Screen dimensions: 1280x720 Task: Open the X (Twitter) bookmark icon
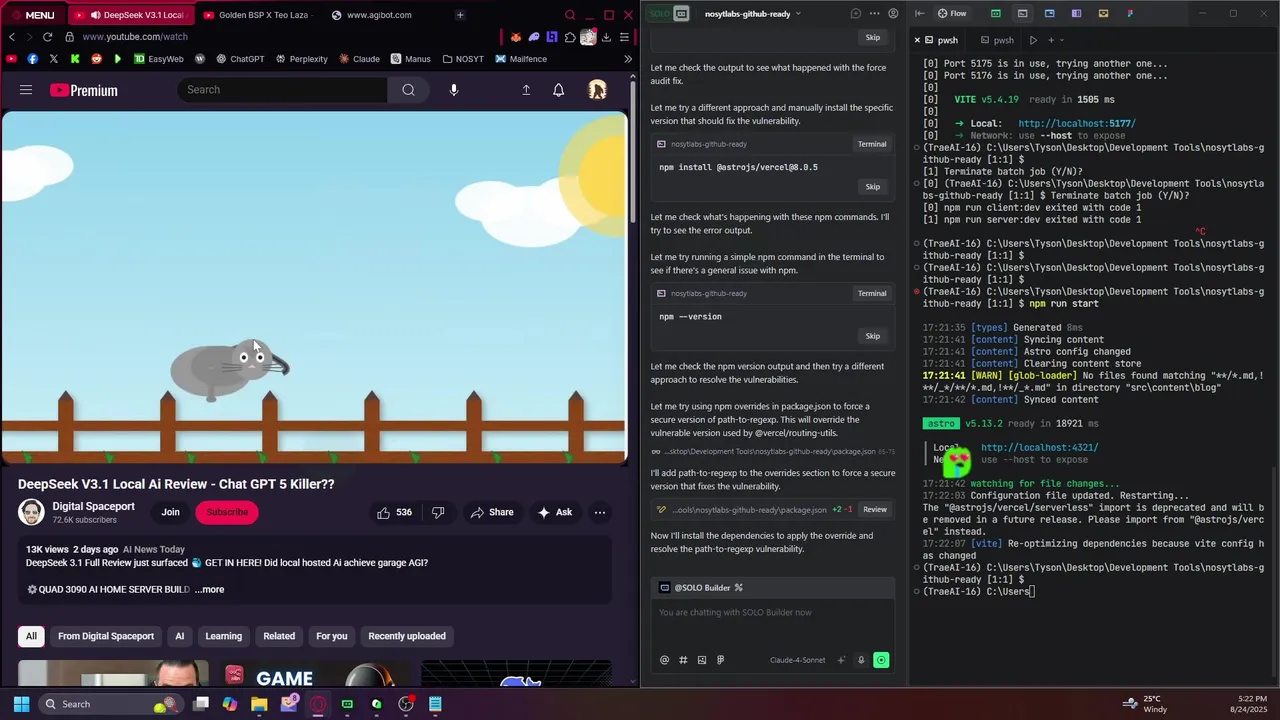tap(54, 59)
